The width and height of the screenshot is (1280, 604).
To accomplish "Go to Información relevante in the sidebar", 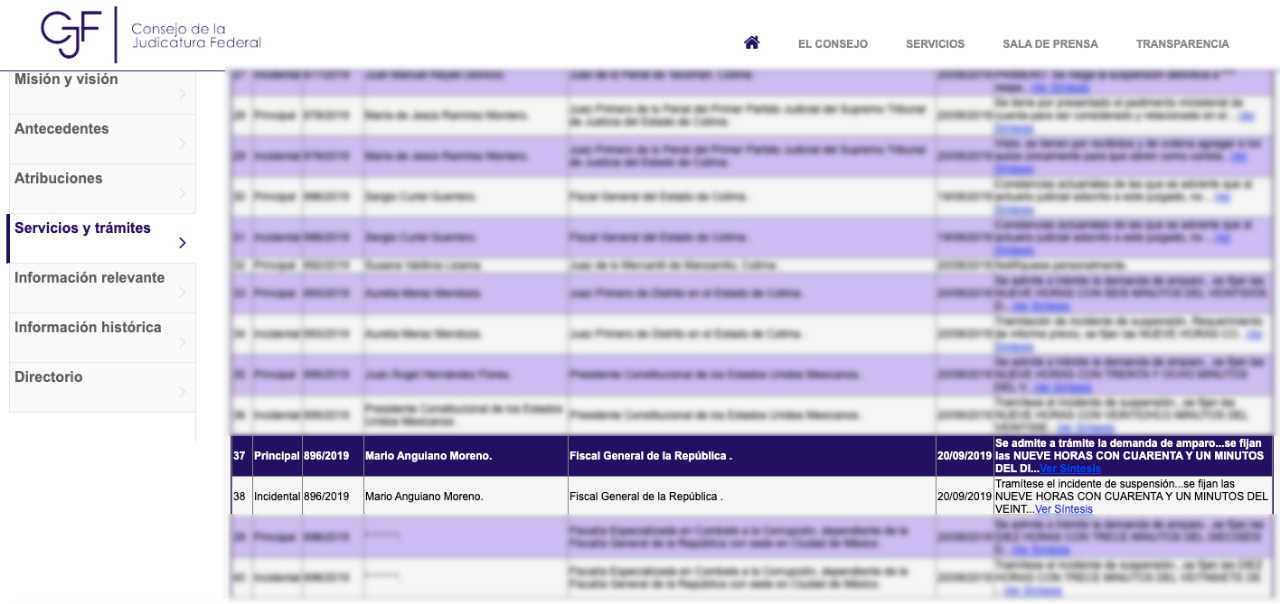I will tap(89, 277).
